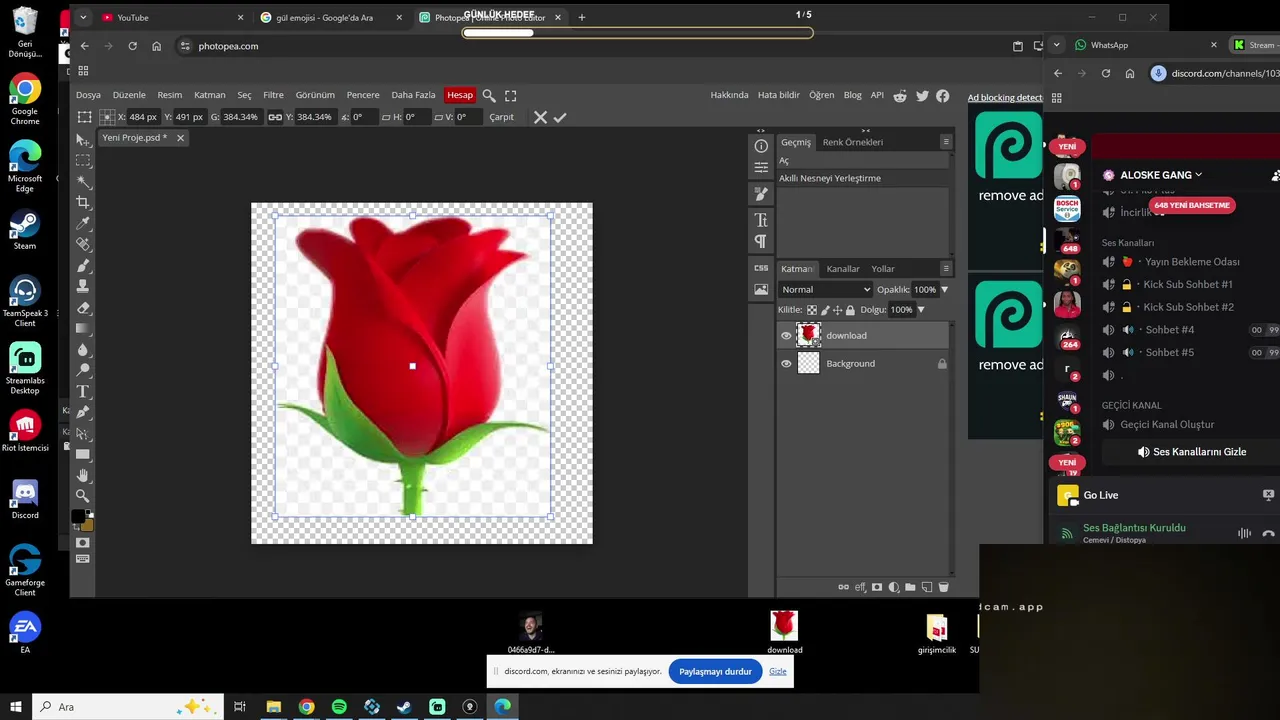
Task: Select the Eyedropper tool
Action: tap(83, 224)
